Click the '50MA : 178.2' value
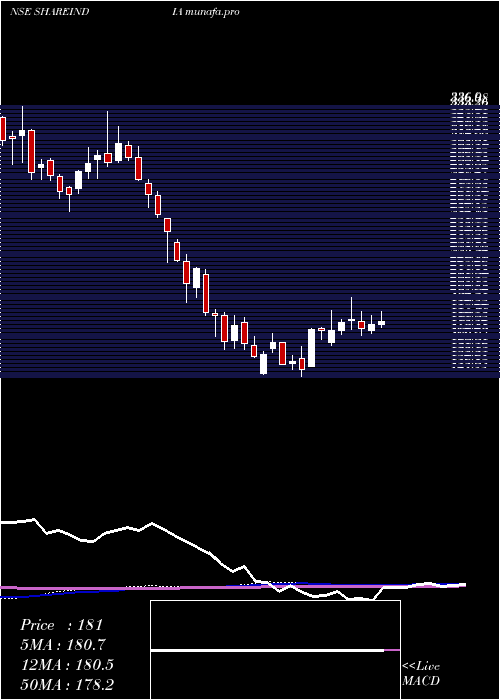 coord(67,684)
